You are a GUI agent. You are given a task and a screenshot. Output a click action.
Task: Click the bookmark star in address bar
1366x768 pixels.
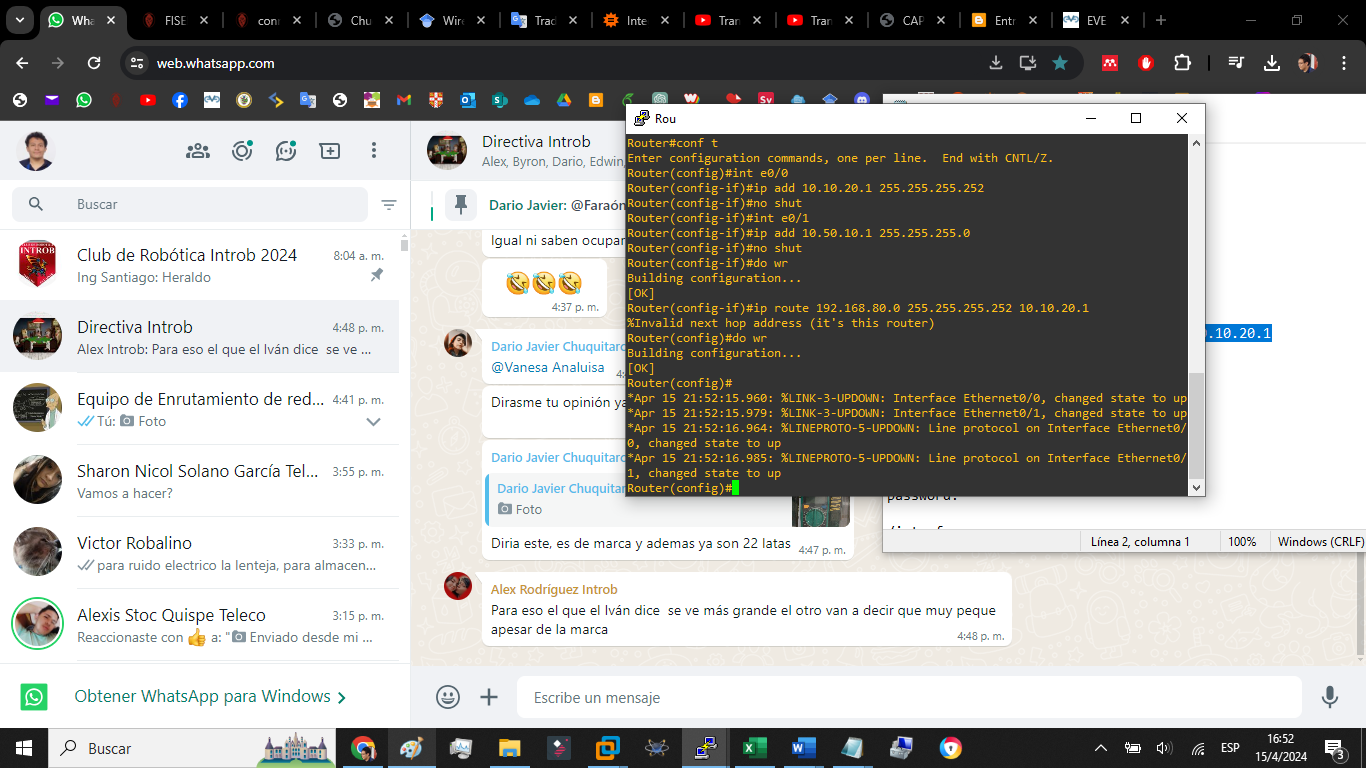(1059, 63)
